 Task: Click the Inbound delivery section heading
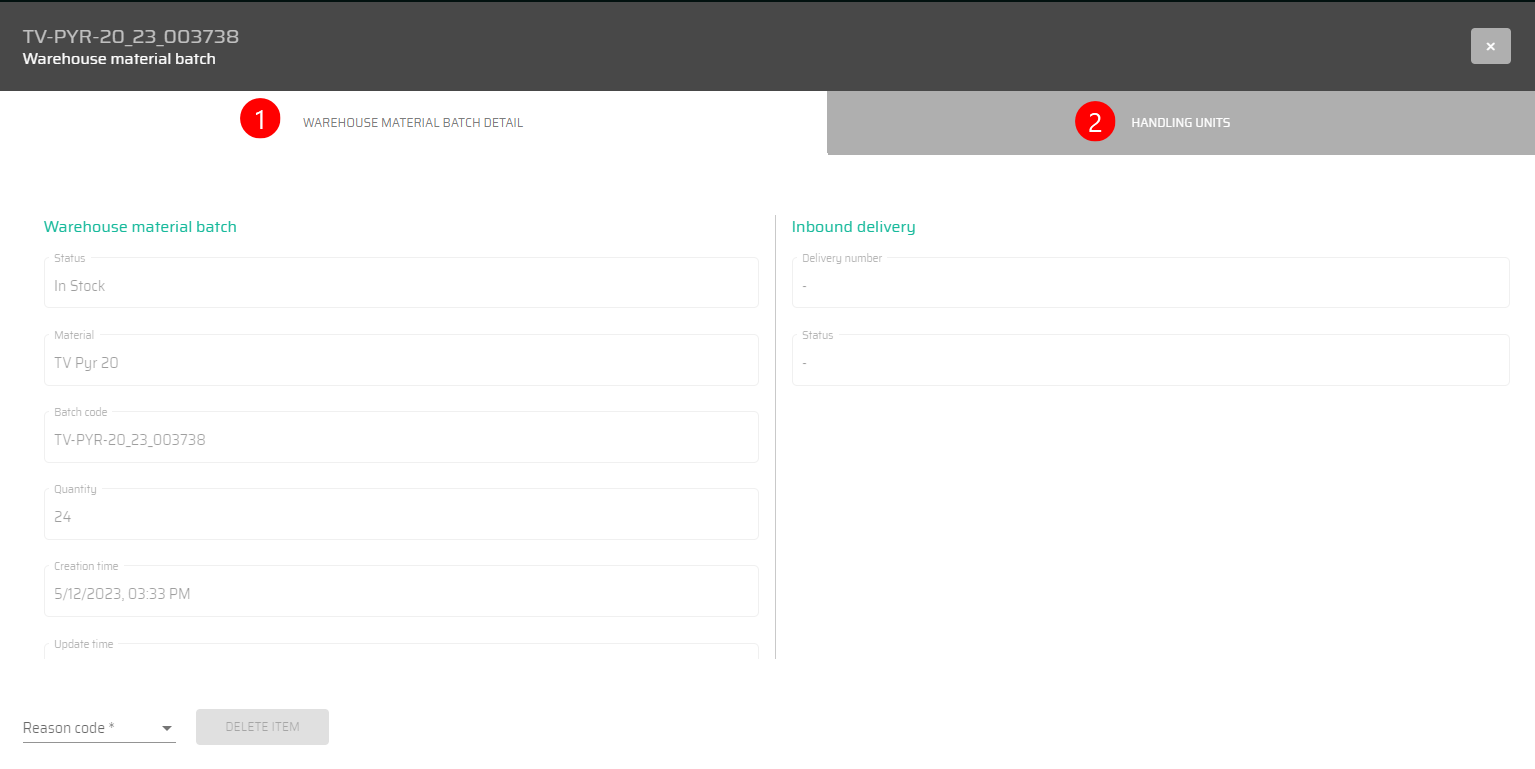853,227
